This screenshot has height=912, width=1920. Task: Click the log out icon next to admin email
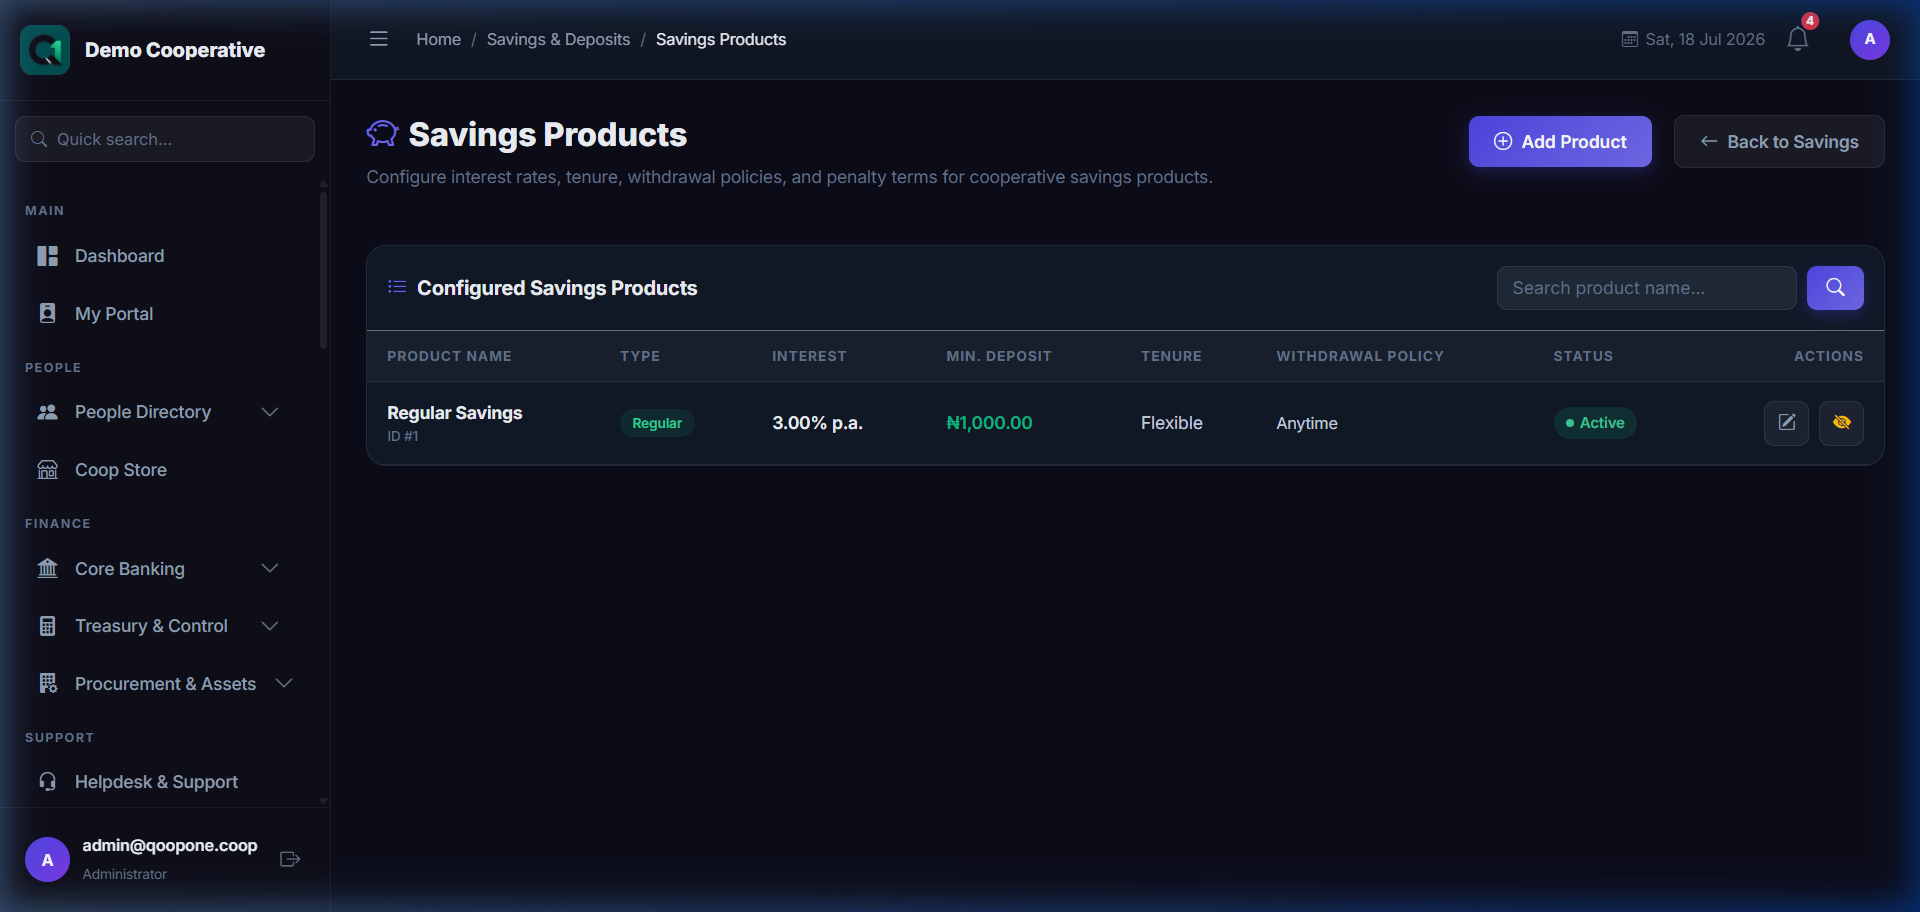pyautogui.click(x=290, y=859)
